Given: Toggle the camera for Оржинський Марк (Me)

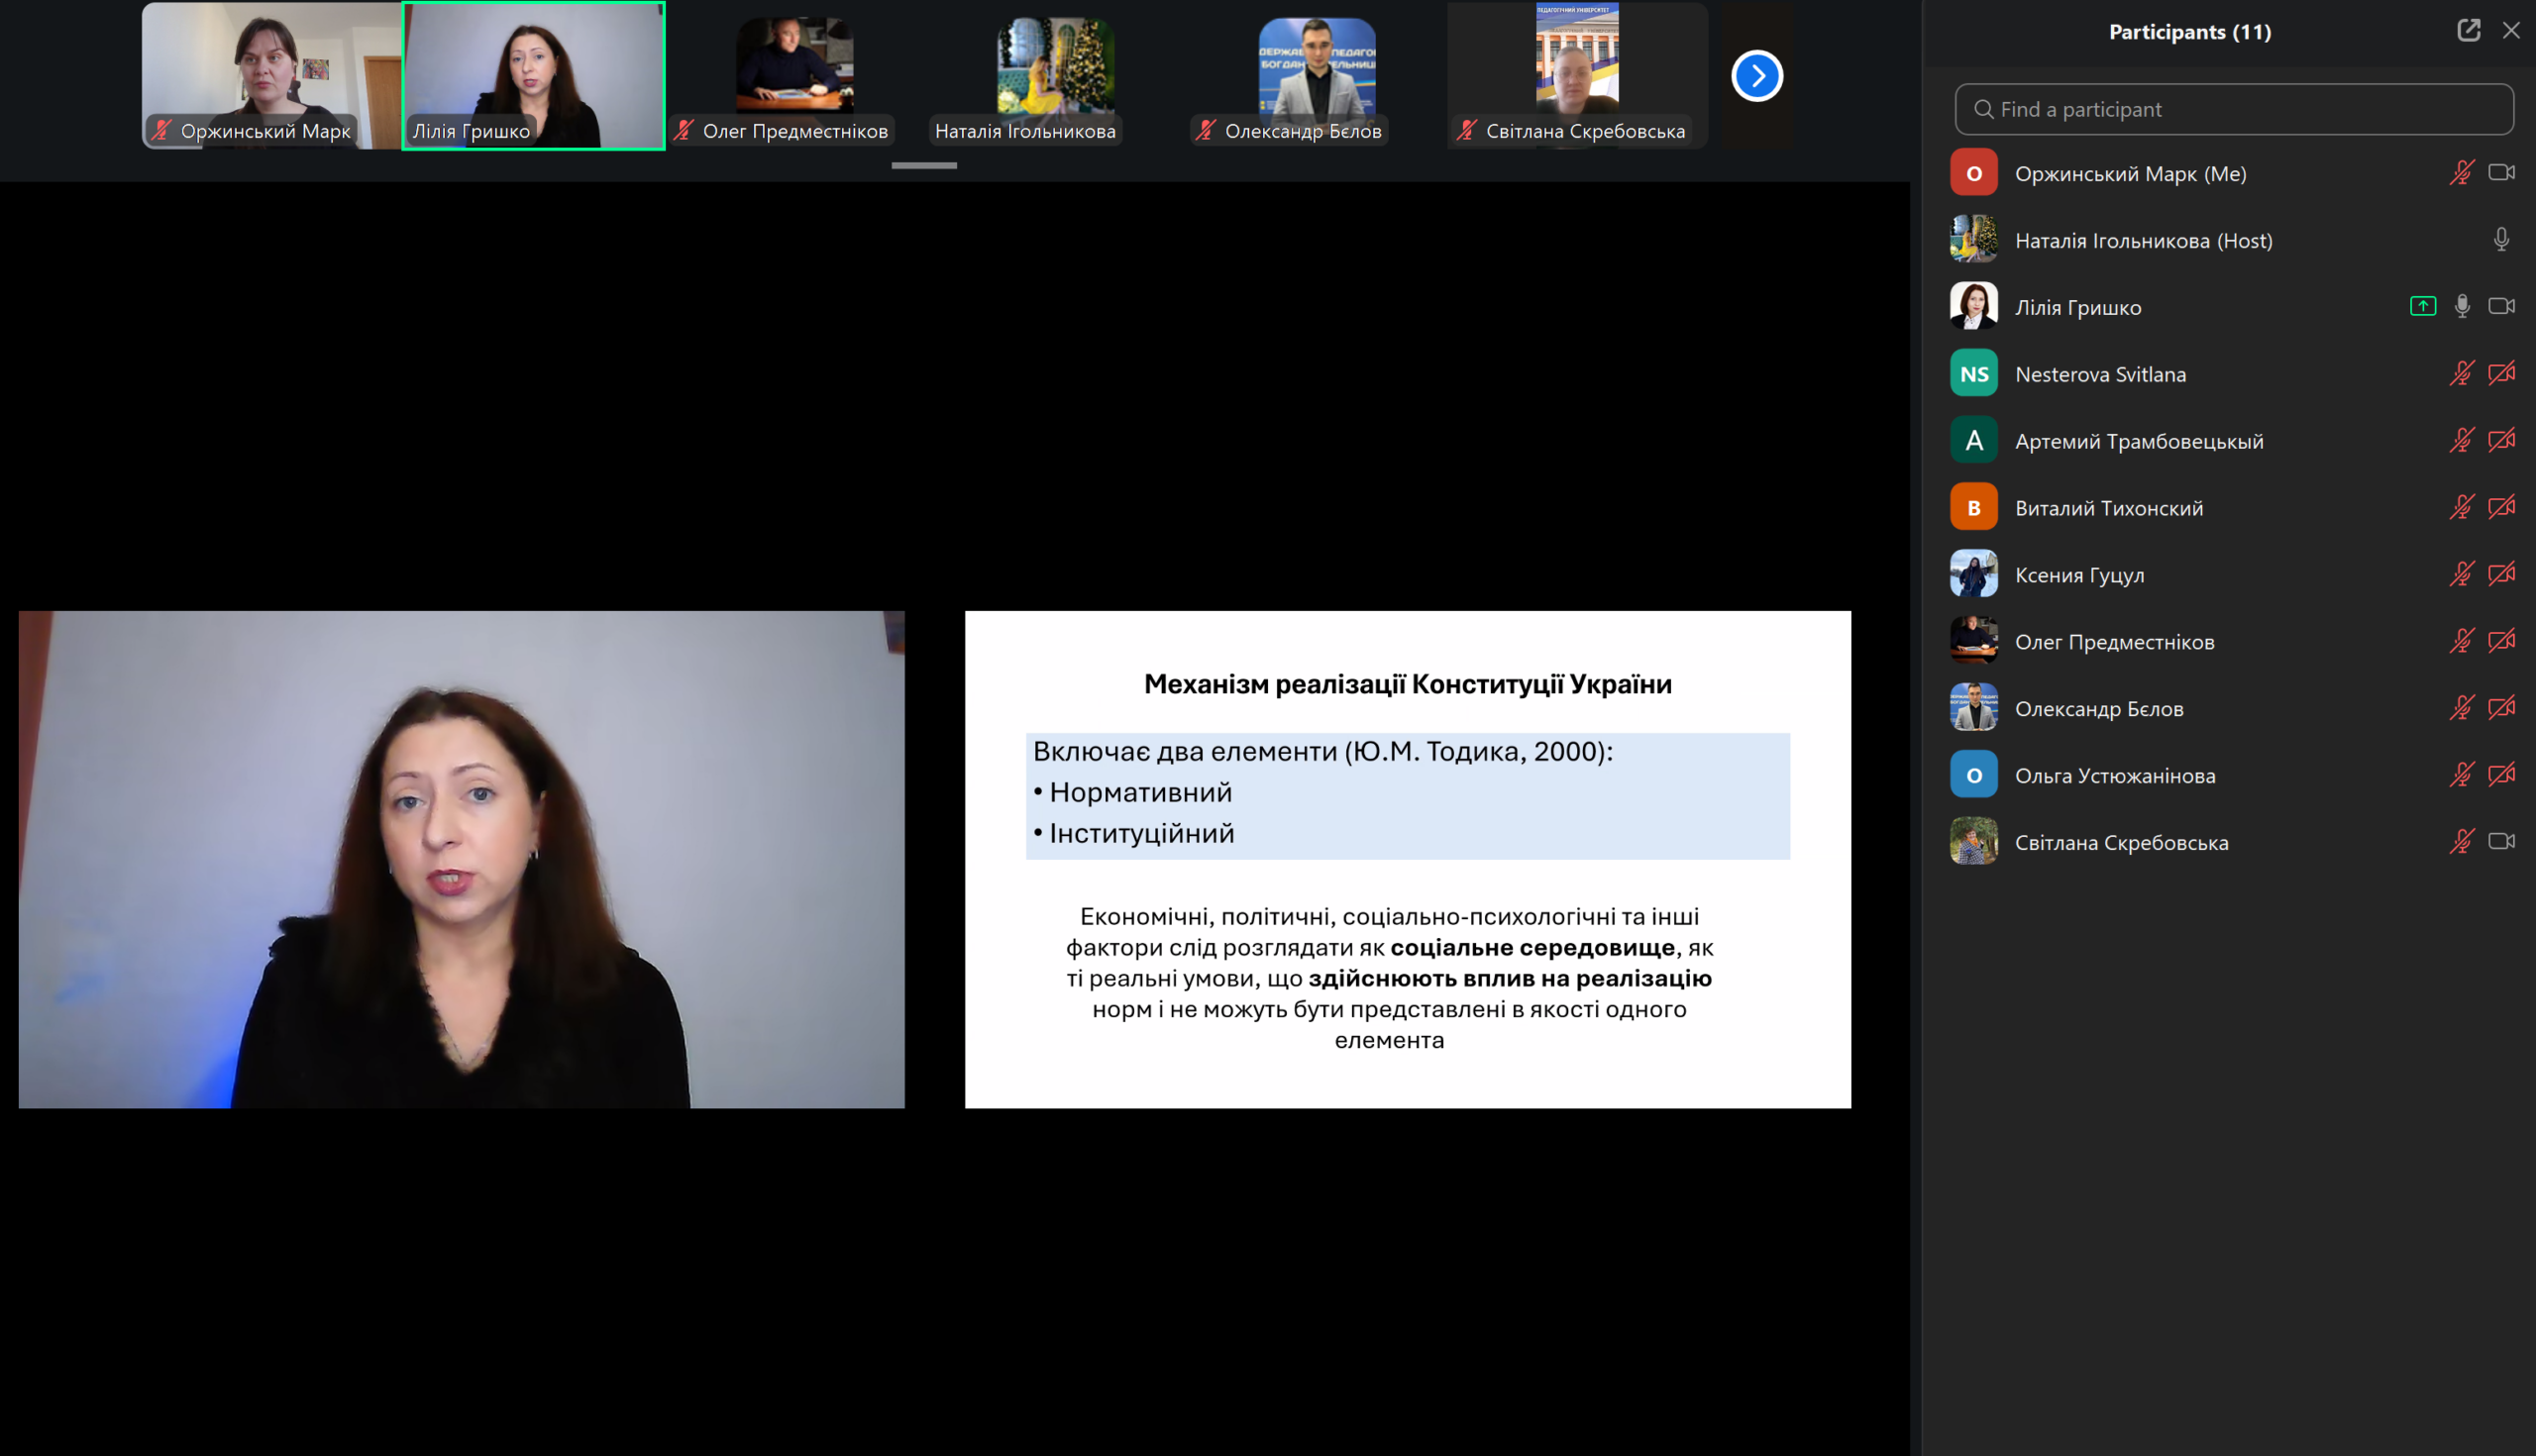Looking at the screenshot, I should tap(2500, 173).
